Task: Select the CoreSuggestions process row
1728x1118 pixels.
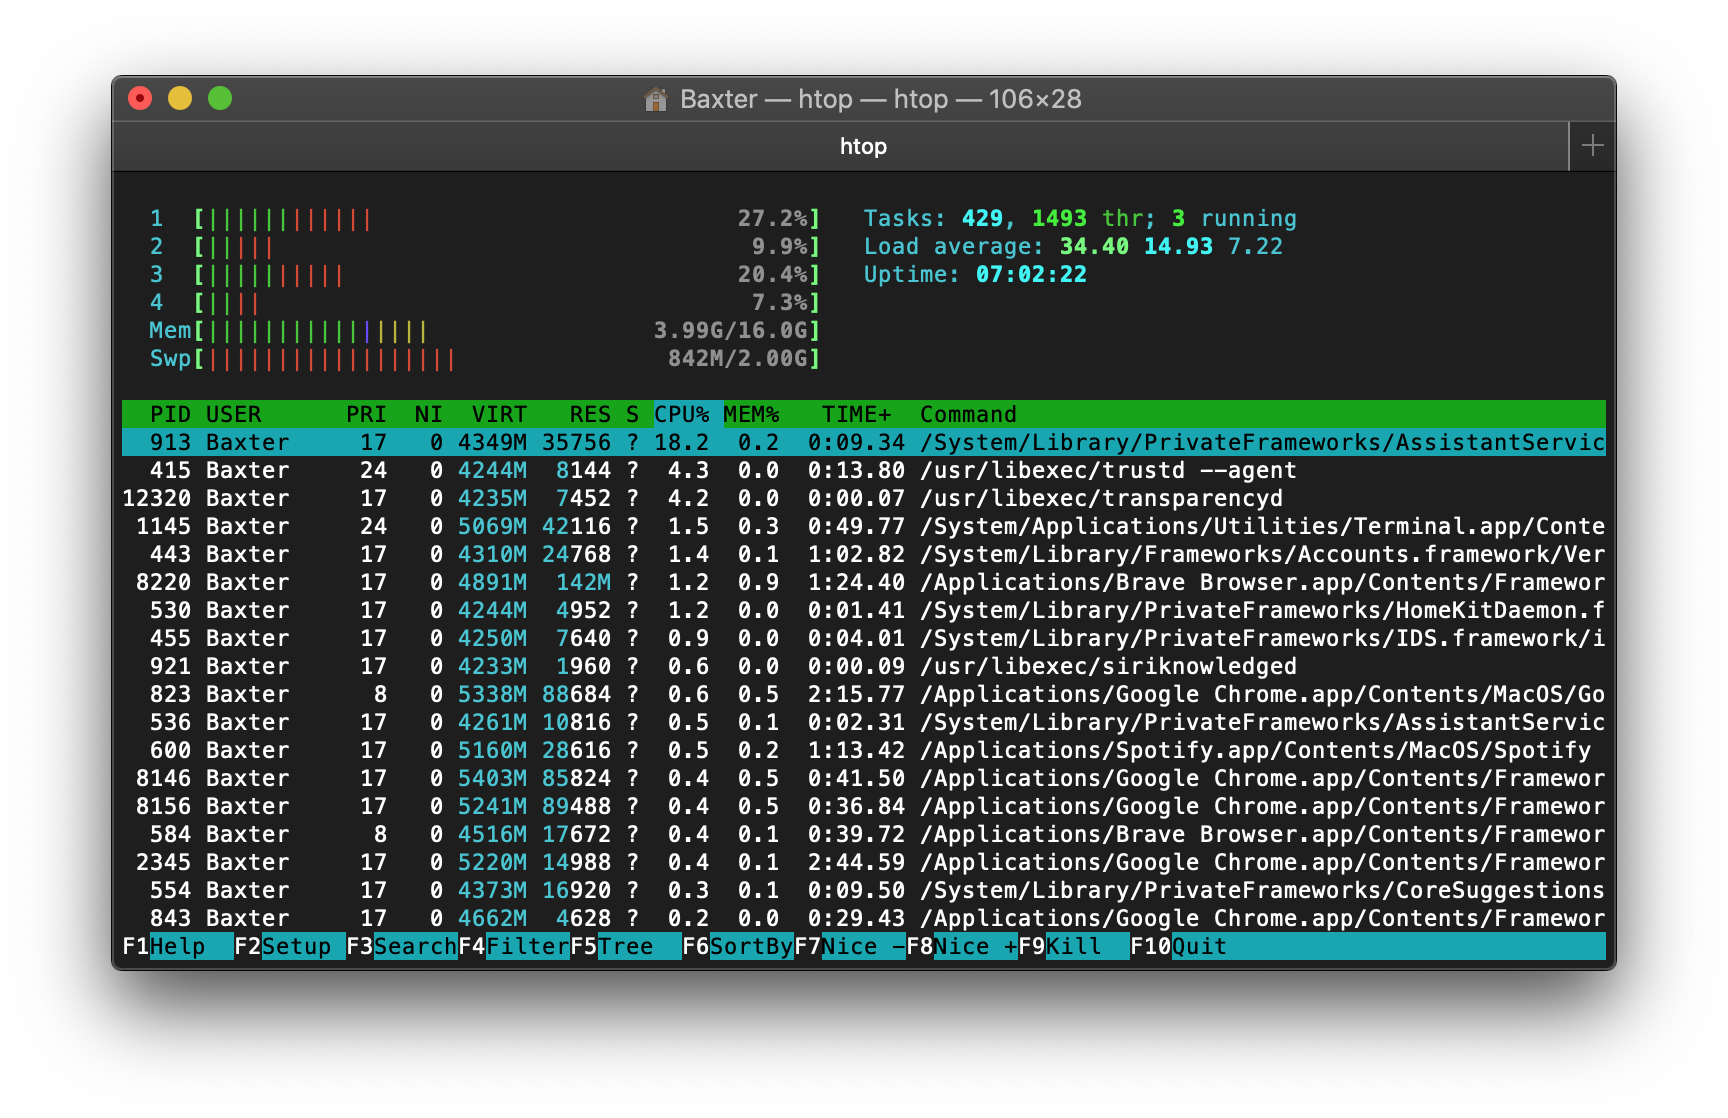Action: click(864, 890)
